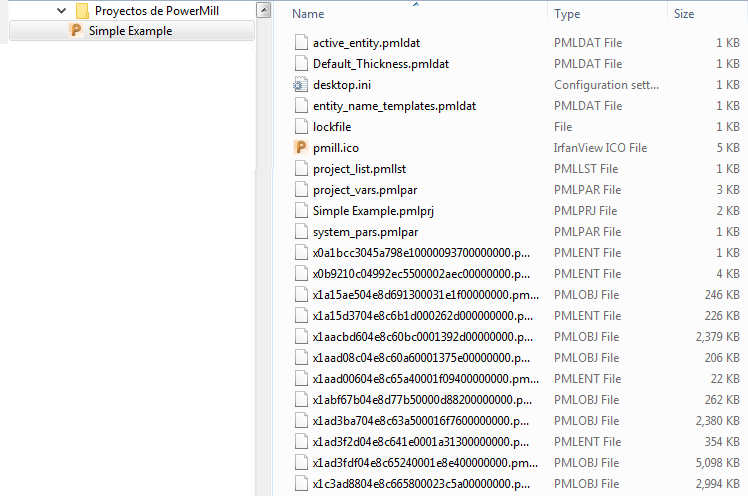This screenshot has height=496, width=748.
Task: Click the blank file icon of lockfile
Action: (x=301, y=127)
